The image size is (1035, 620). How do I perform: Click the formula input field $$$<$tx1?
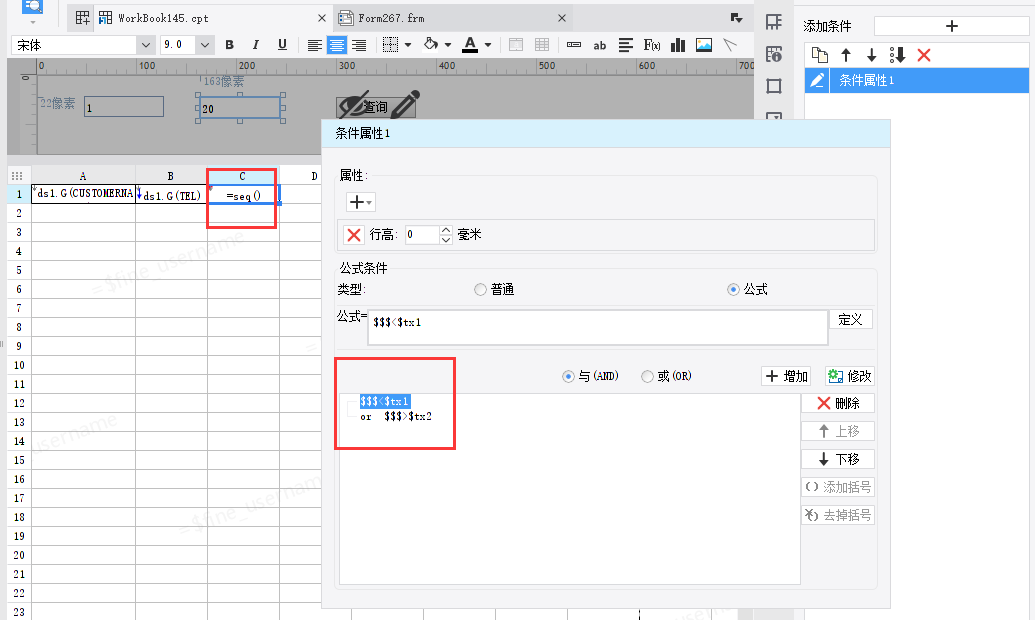point(597,327)
